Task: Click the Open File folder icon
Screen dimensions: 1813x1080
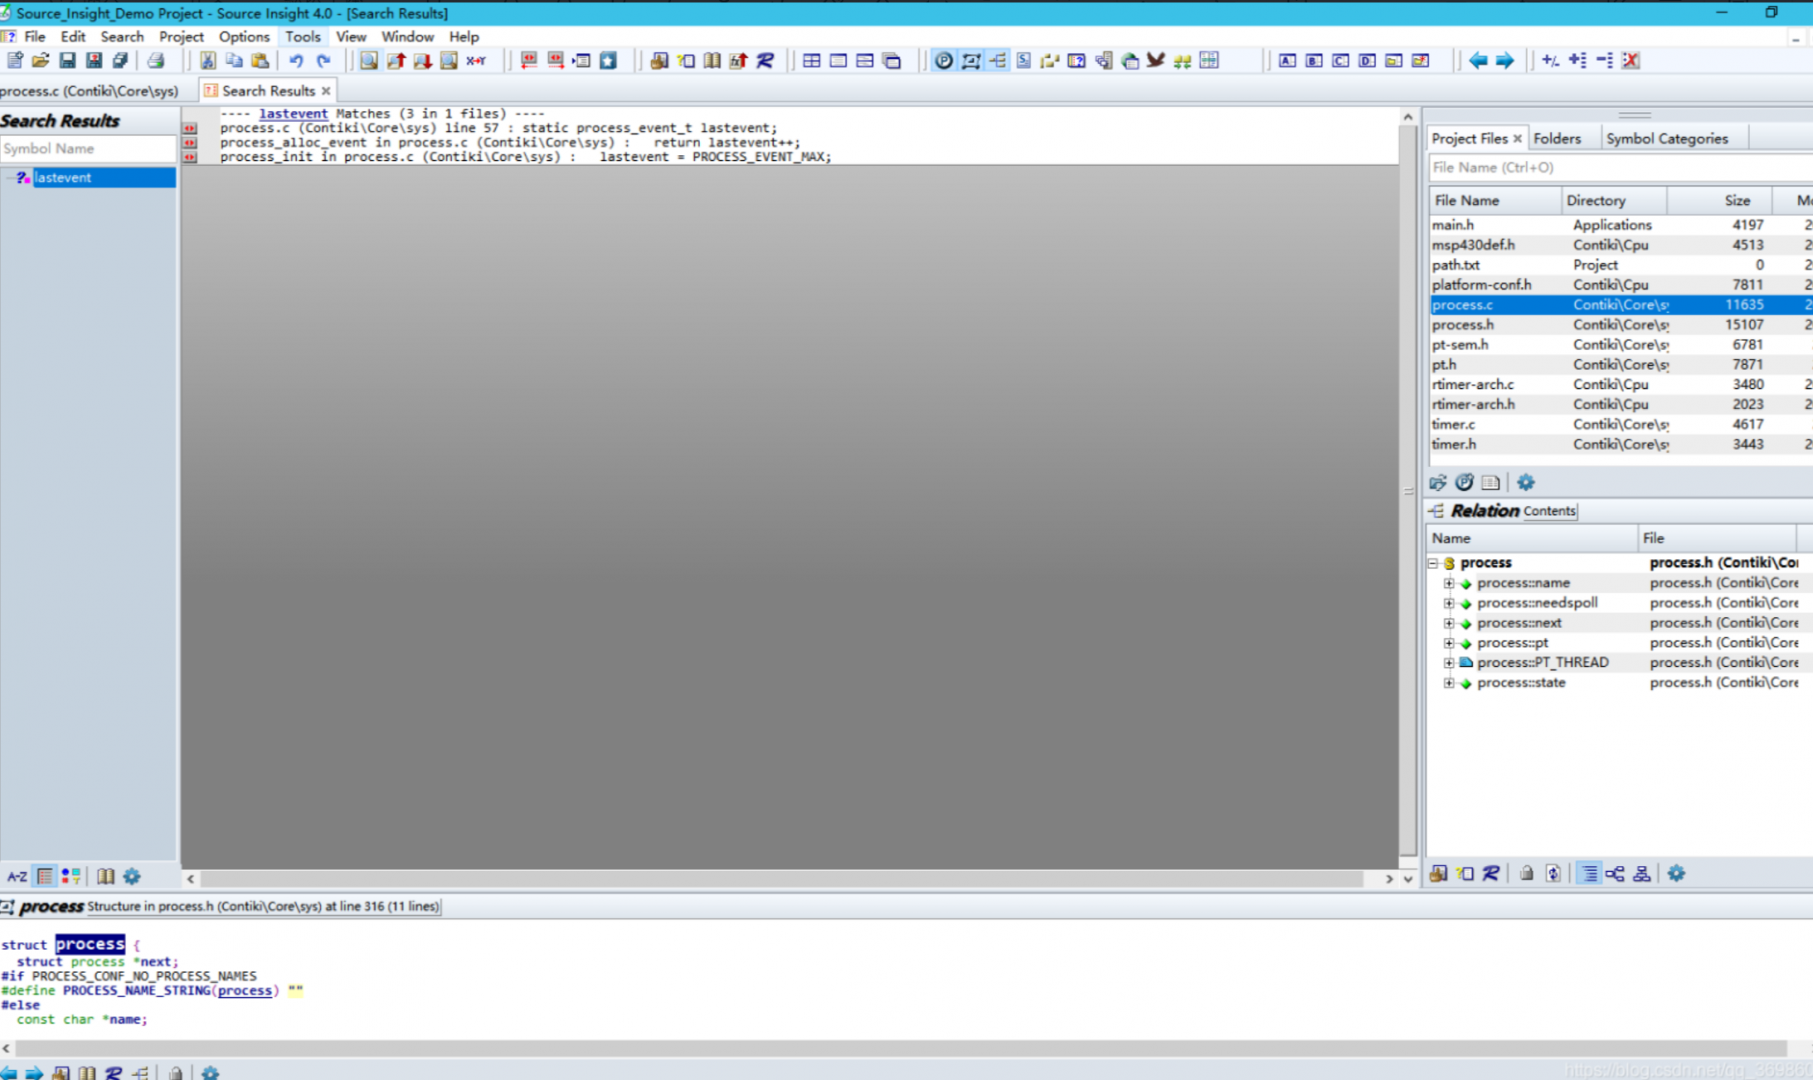Action: (41, 61)
